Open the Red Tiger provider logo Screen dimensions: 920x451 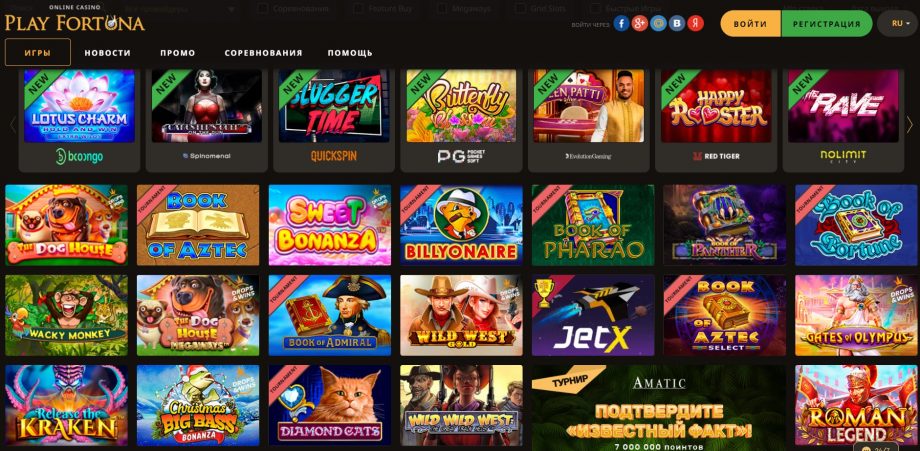[x=716, y=157]
